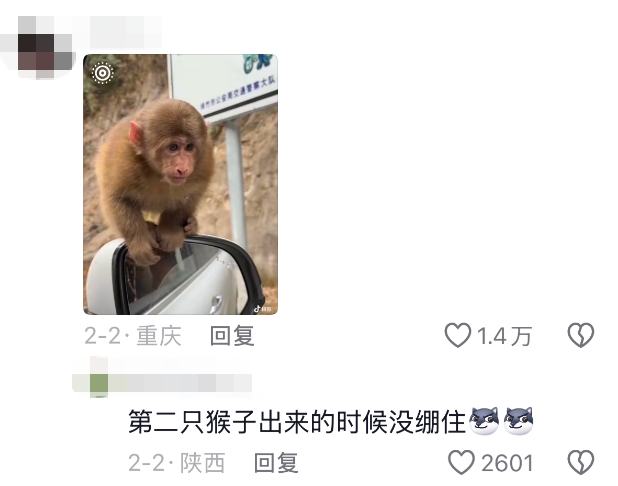Tap the Douyin watermark on monkey image

[262, 309]
